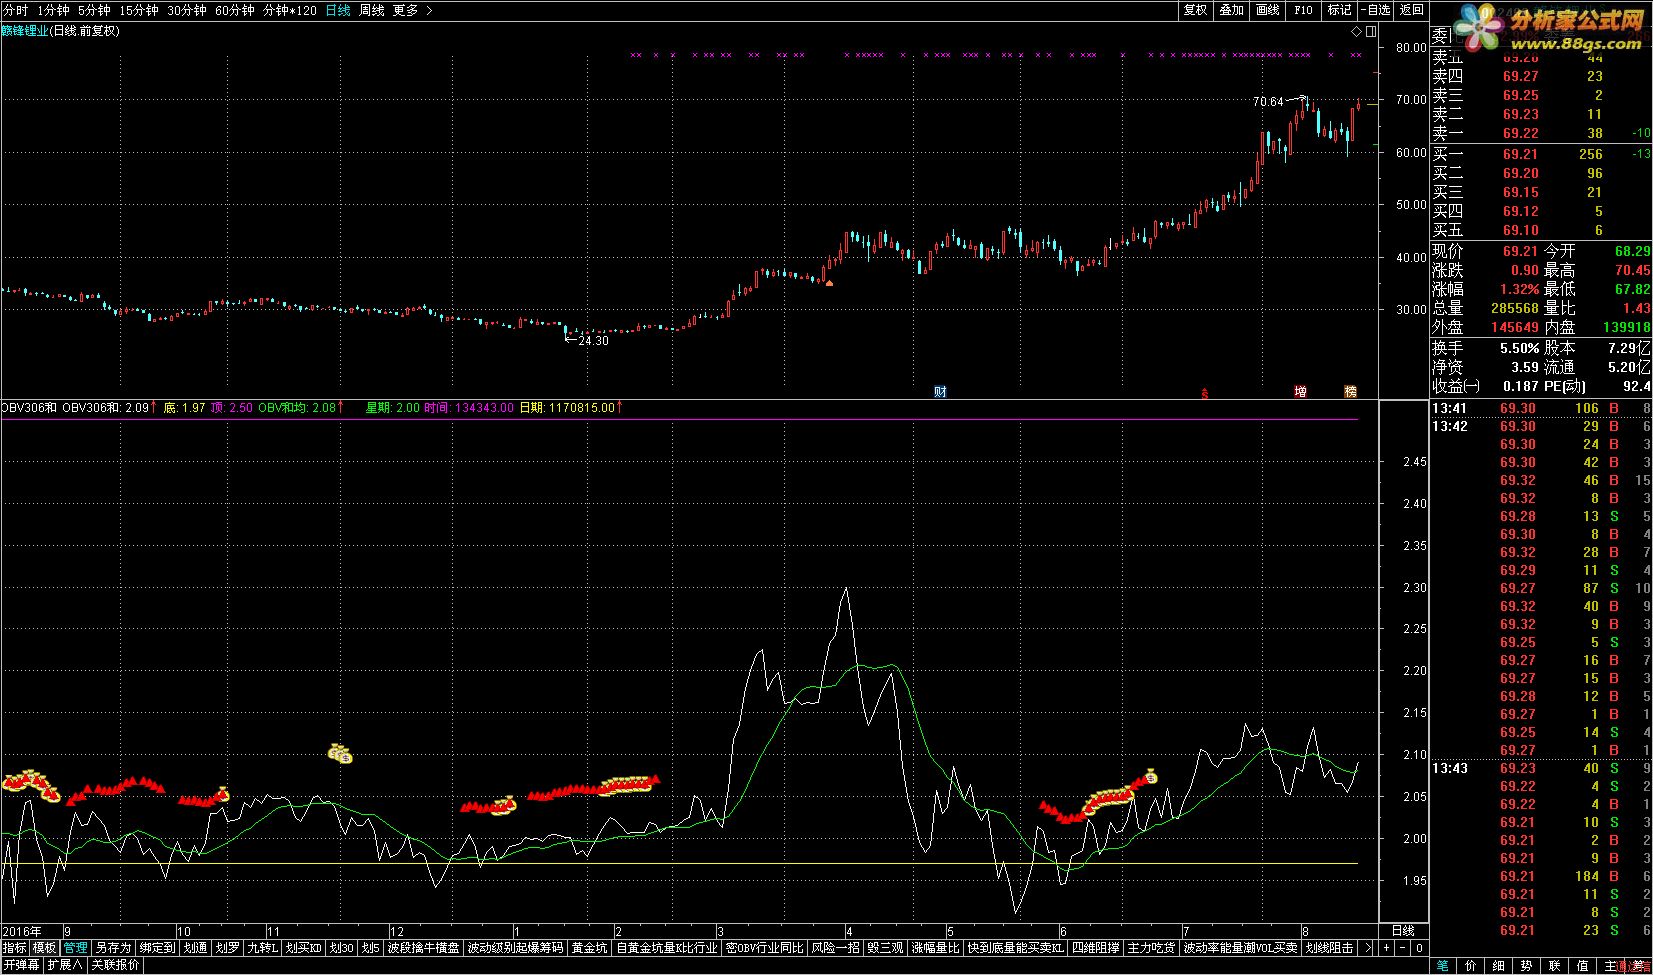Switch to the 周线 weekly chart
1653x975 pixels.
point(371,10)
